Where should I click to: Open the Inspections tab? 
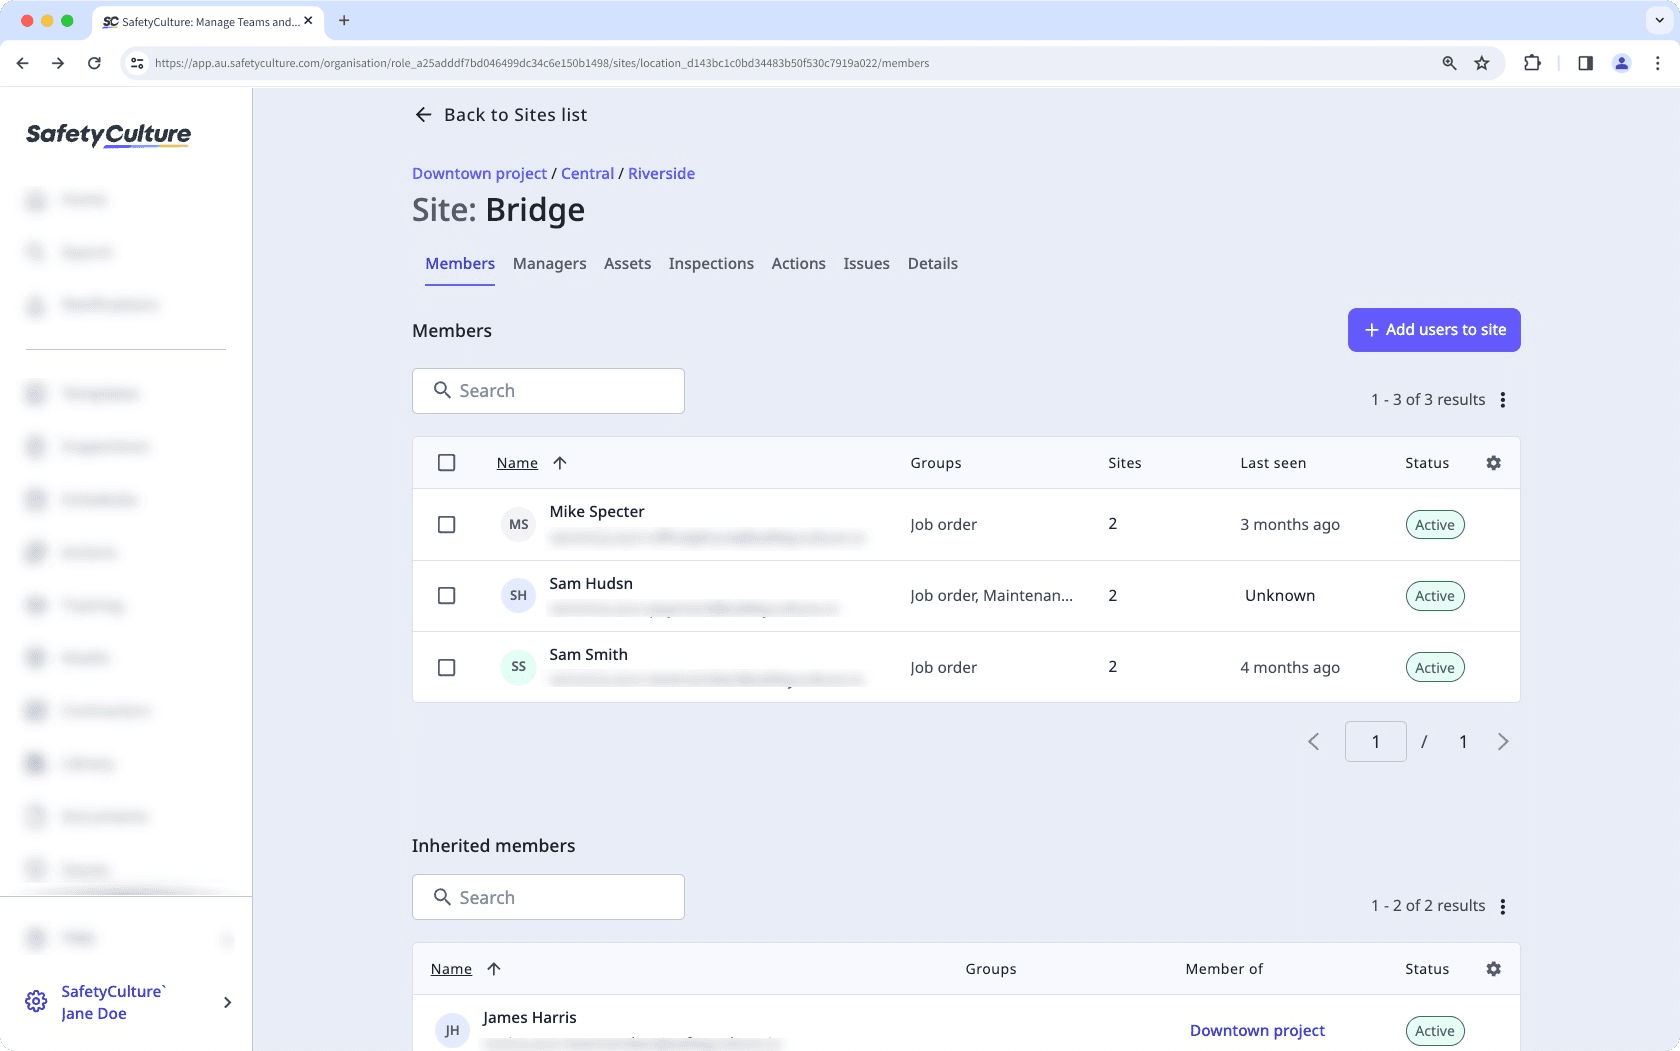click(x=710, y=263)
